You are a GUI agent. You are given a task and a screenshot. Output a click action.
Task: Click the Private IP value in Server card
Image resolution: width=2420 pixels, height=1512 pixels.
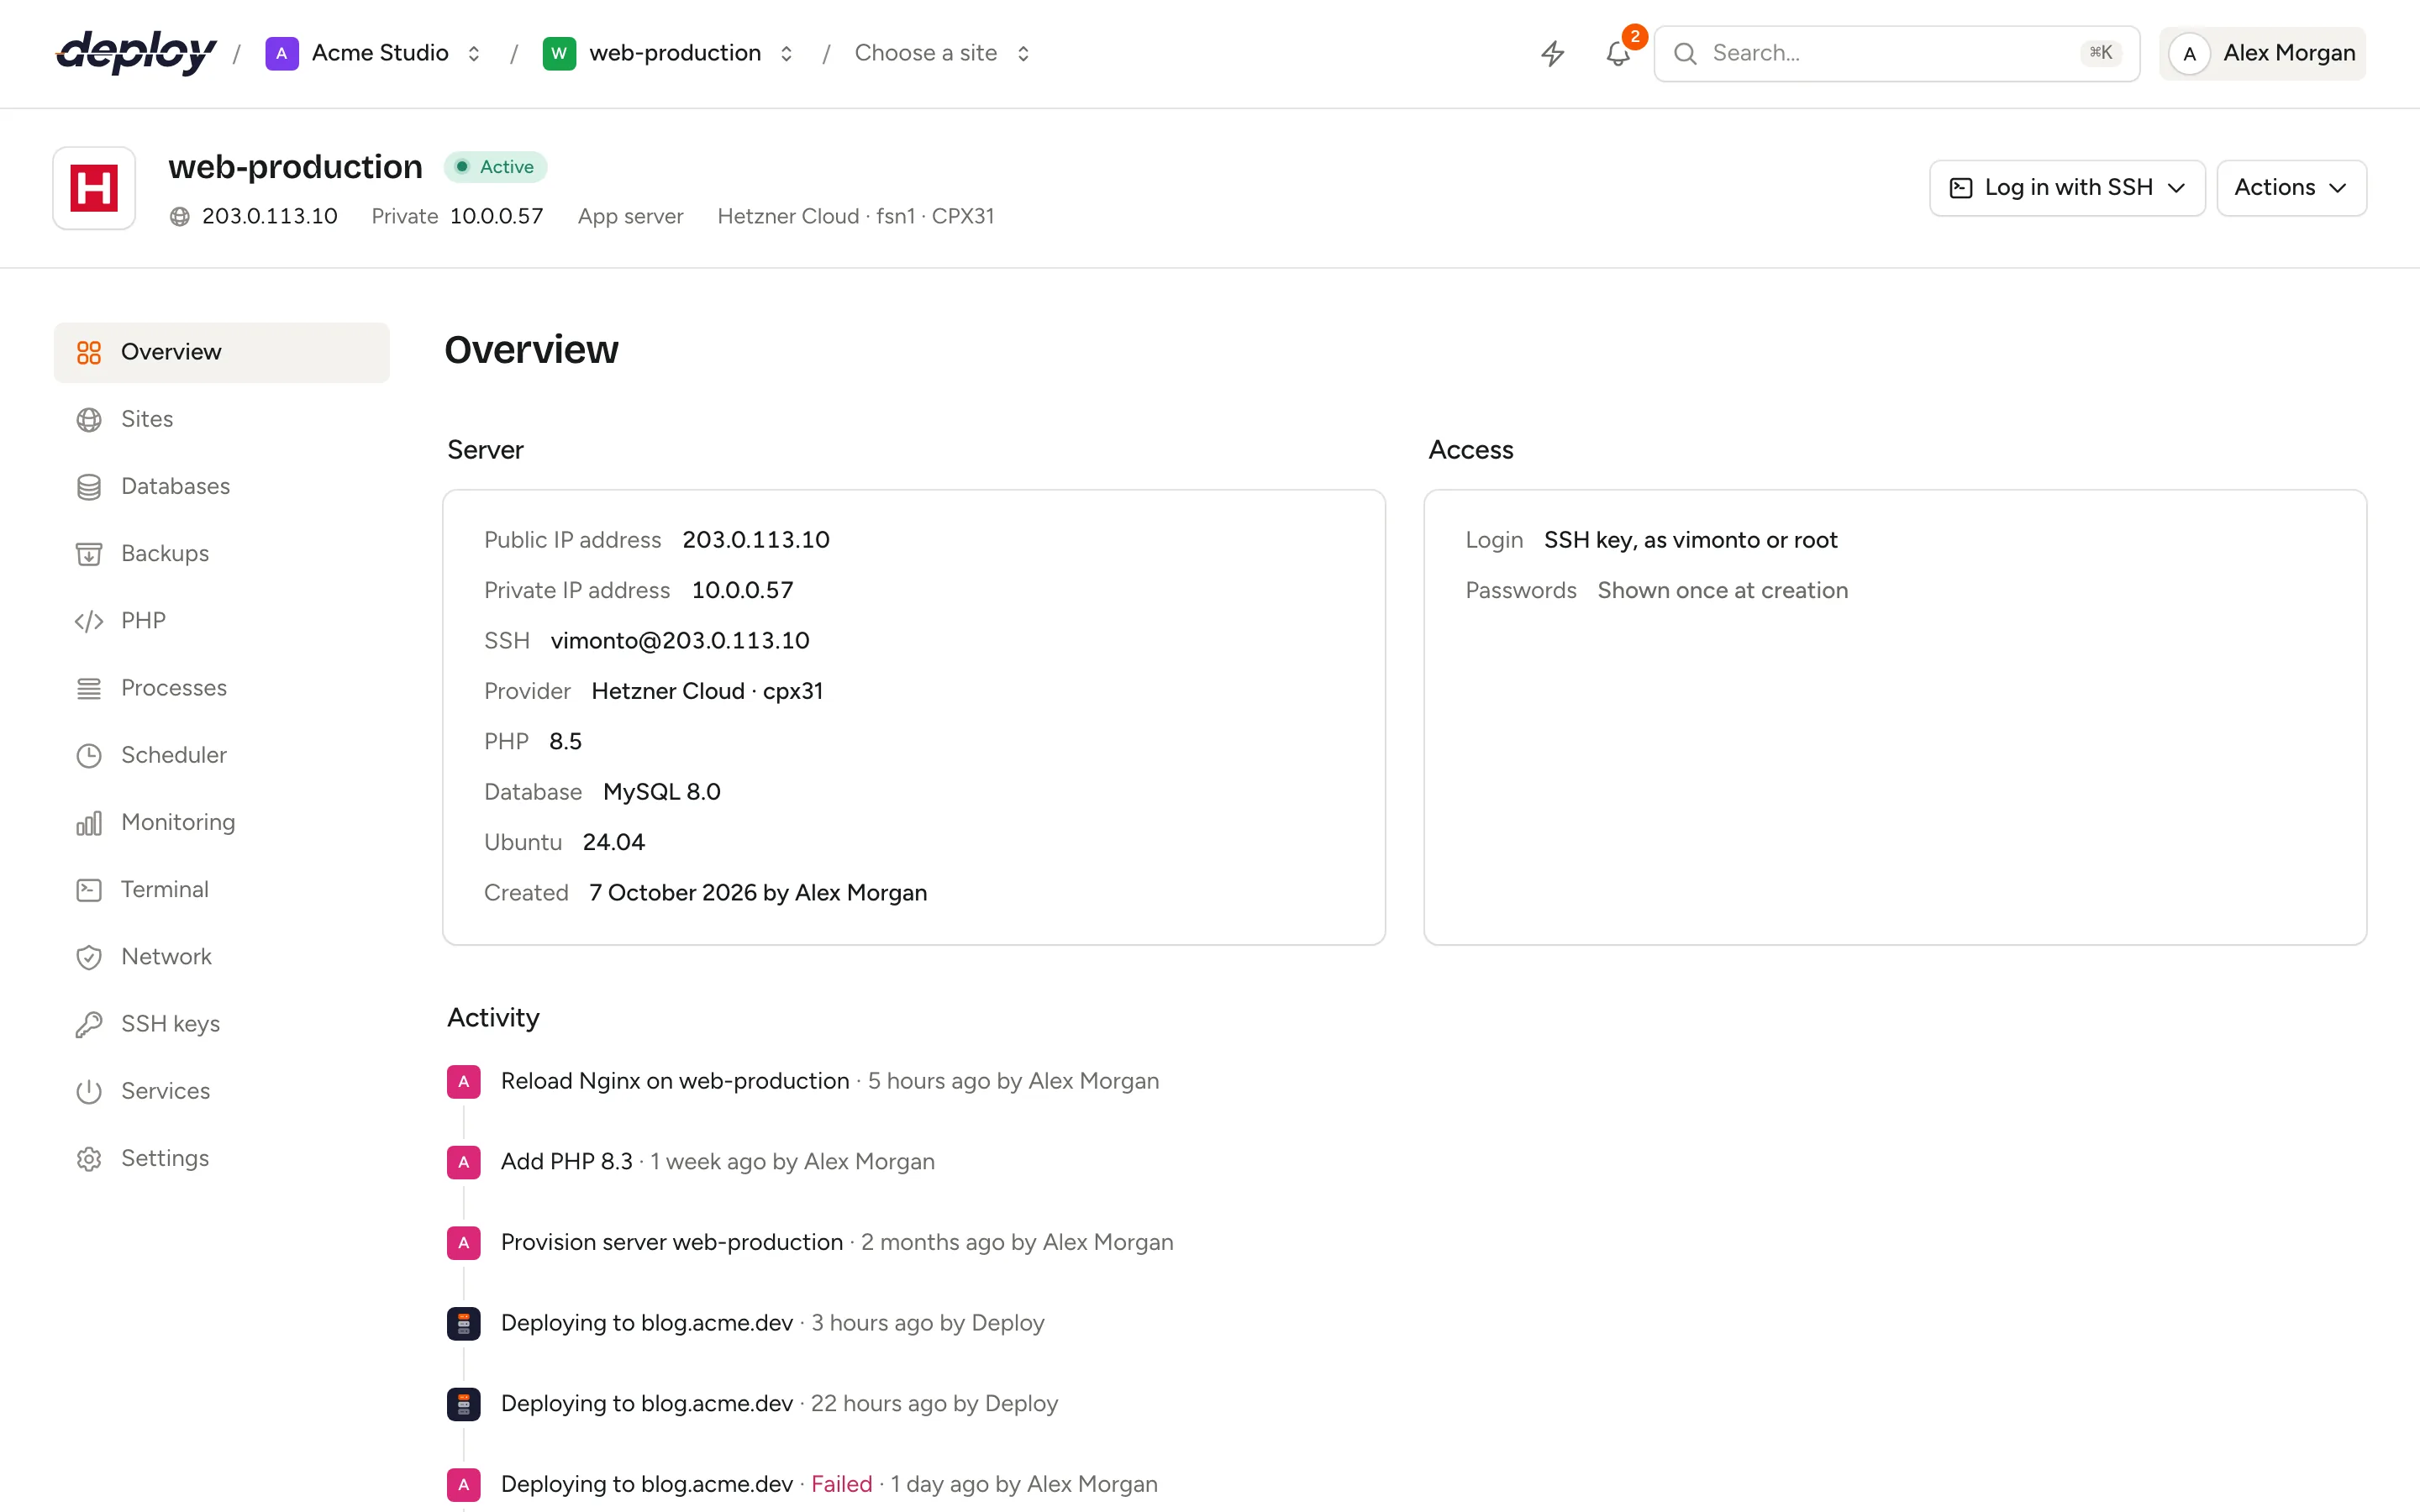point(742,591)
